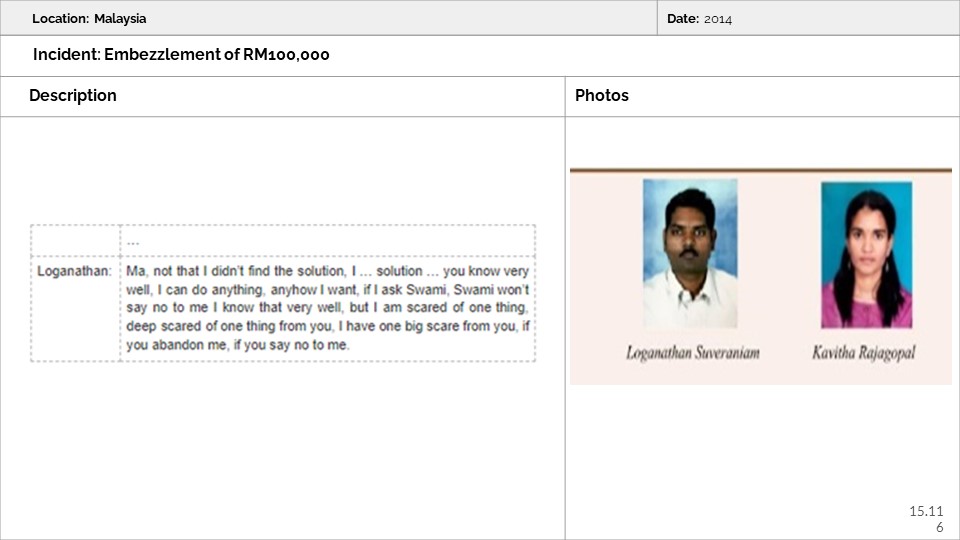Click the Incident: Embezzlement of RM100,000 title

click(181, 55)
